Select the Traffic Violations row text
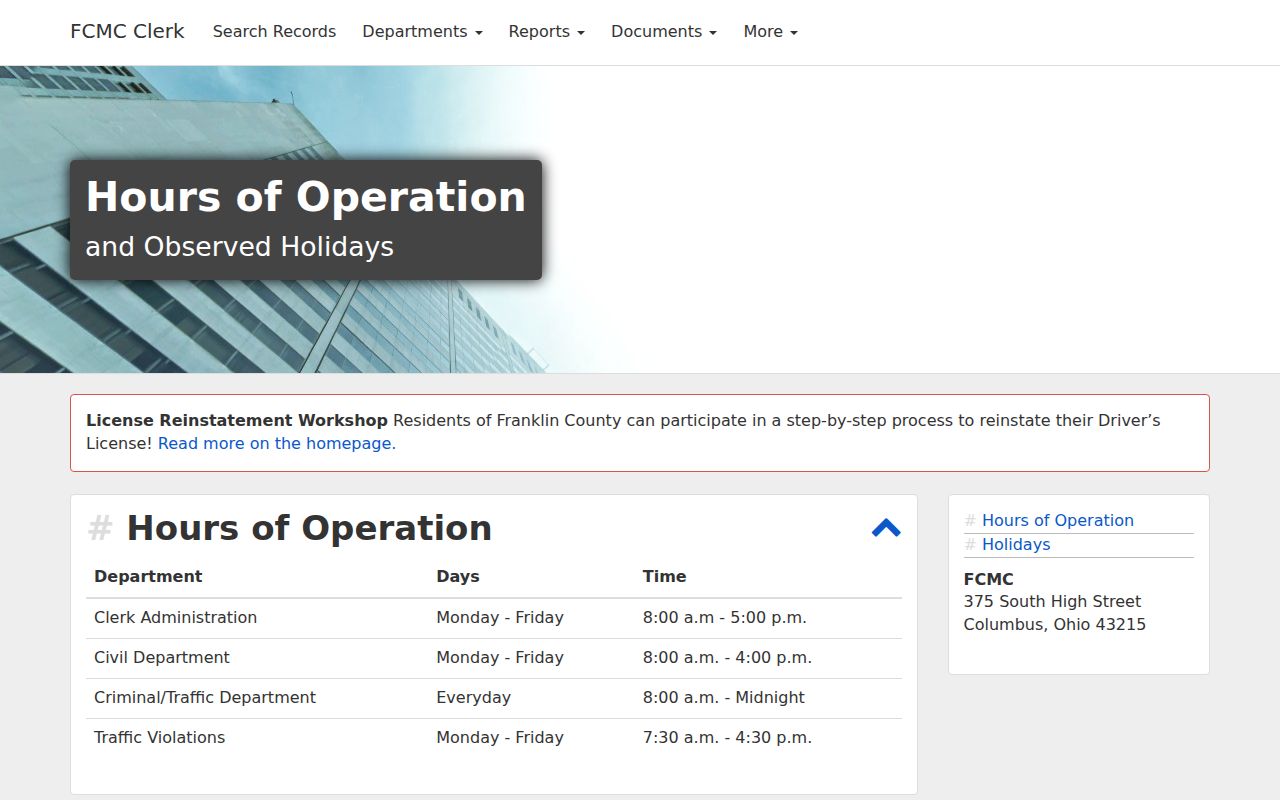1280x800 pixels. click(x=160, y=737)
